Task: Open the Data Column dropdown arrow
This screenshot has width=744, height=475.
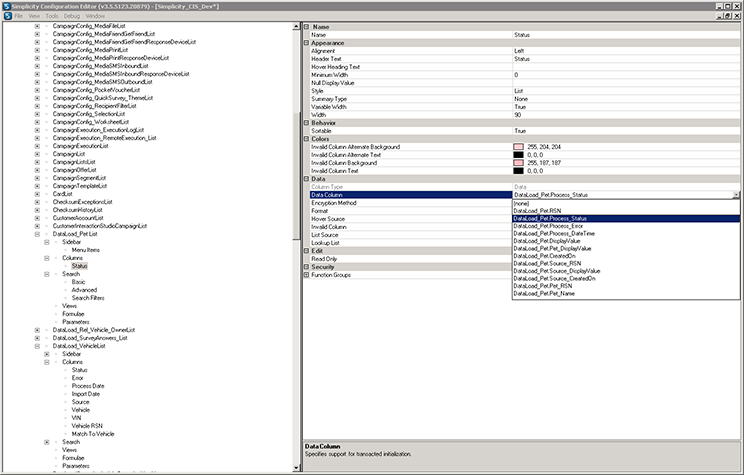Action: (736, 195)
